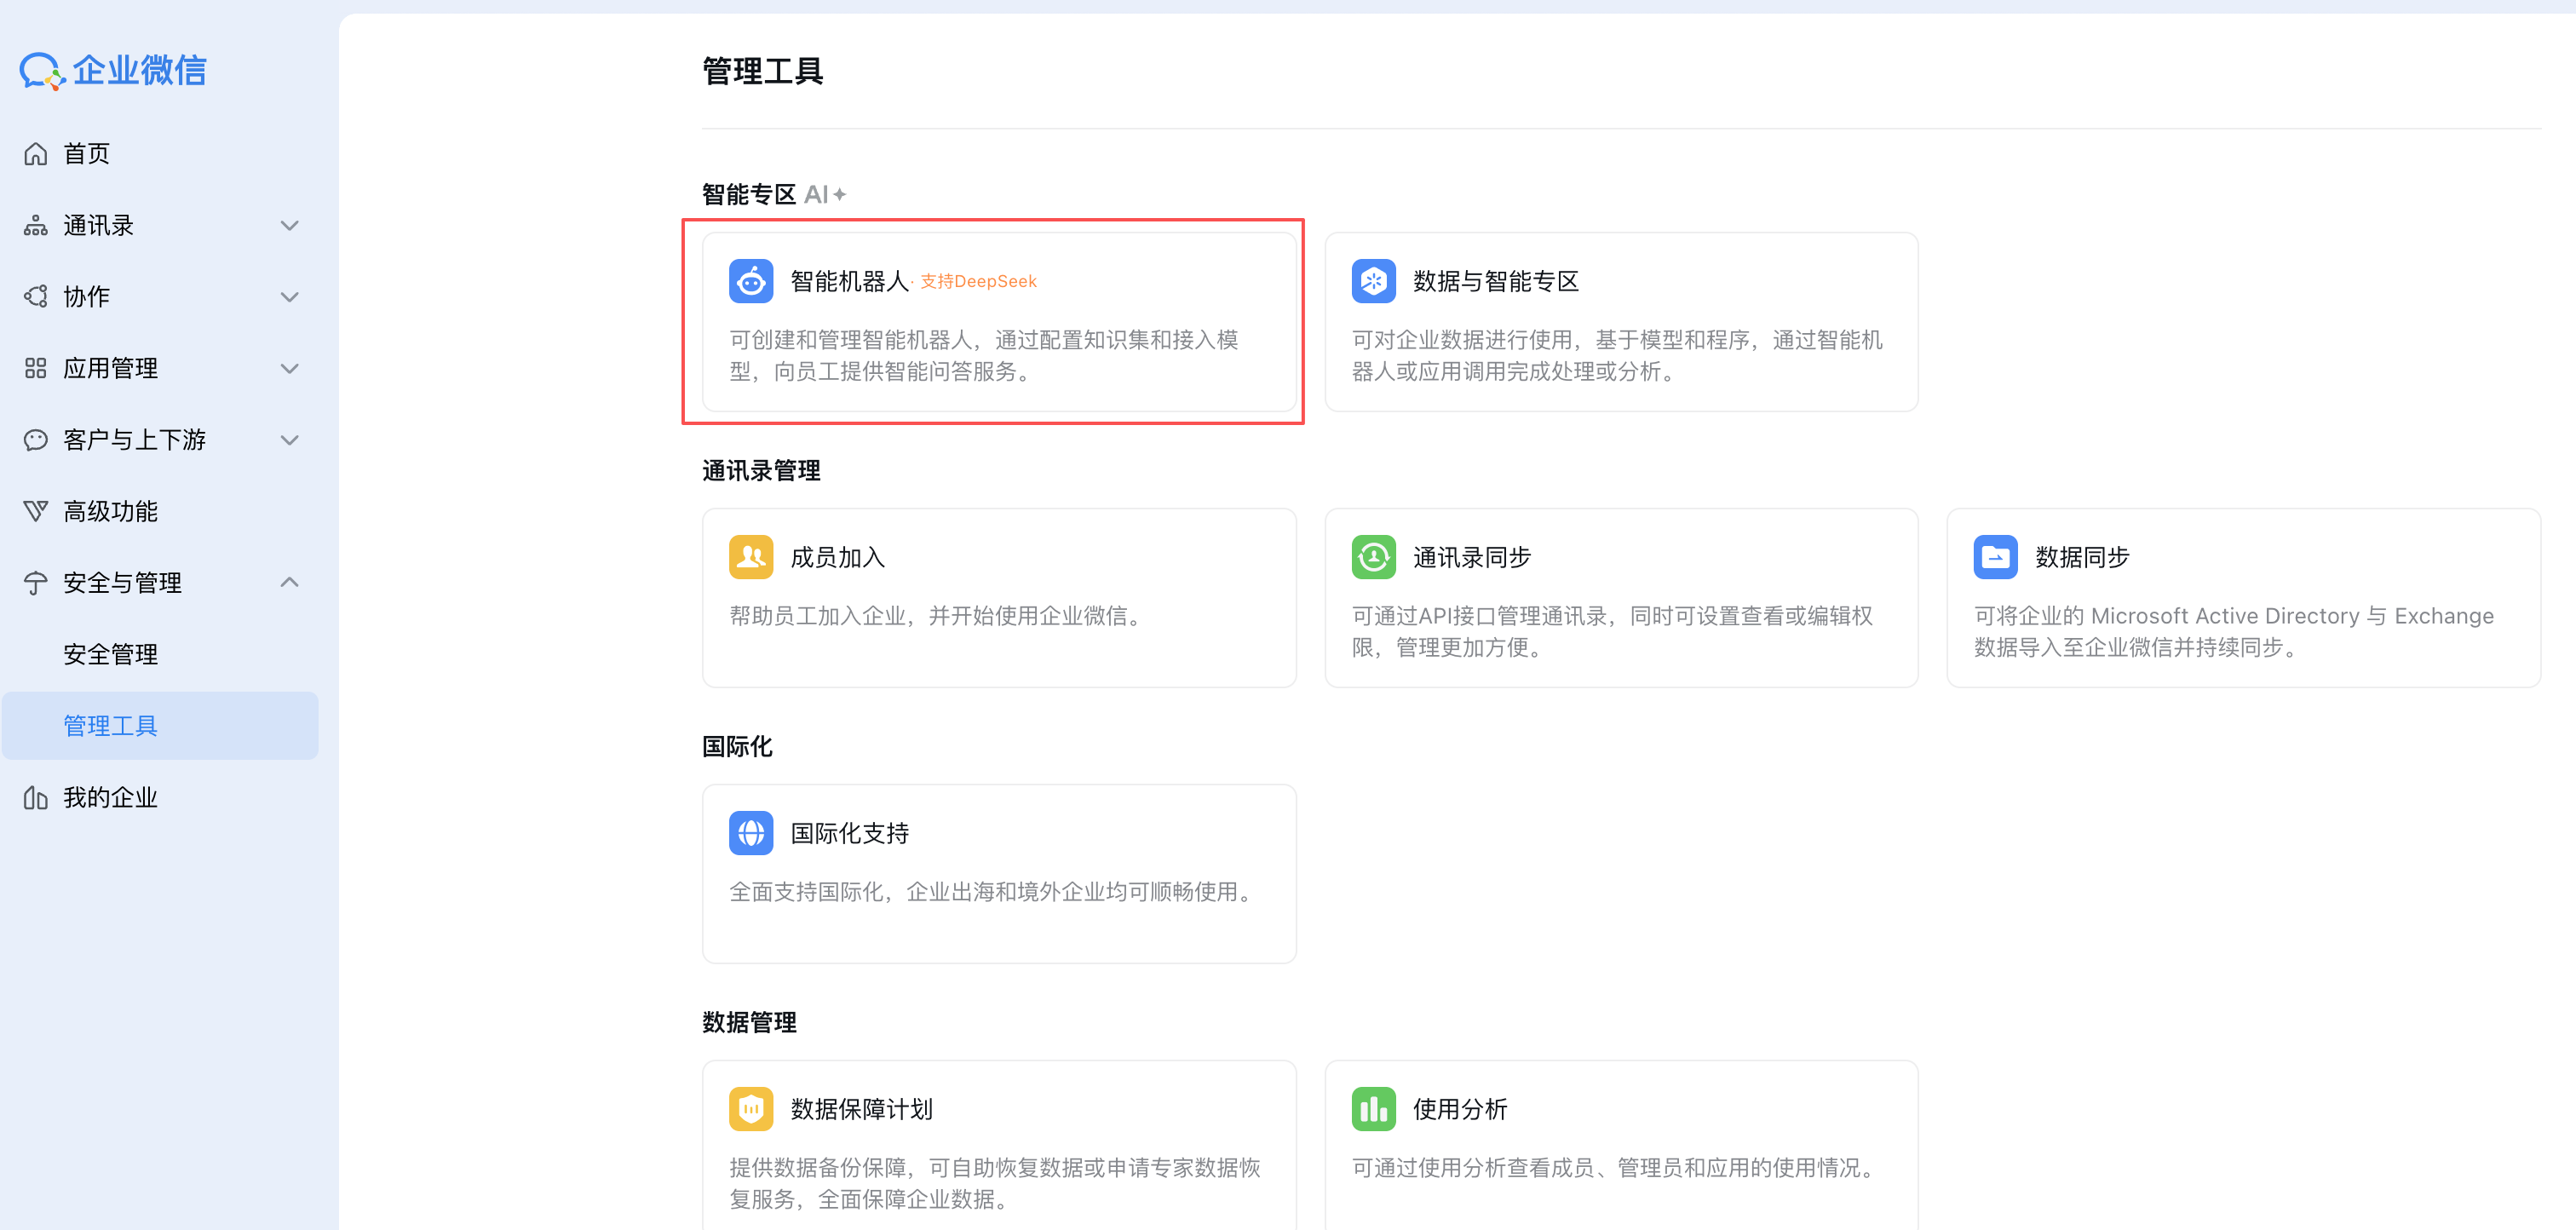Screen dimensions: 2576x1230
Task: Collapse the 安全与管理 sidebar section
Action: (x=289, y=581)
